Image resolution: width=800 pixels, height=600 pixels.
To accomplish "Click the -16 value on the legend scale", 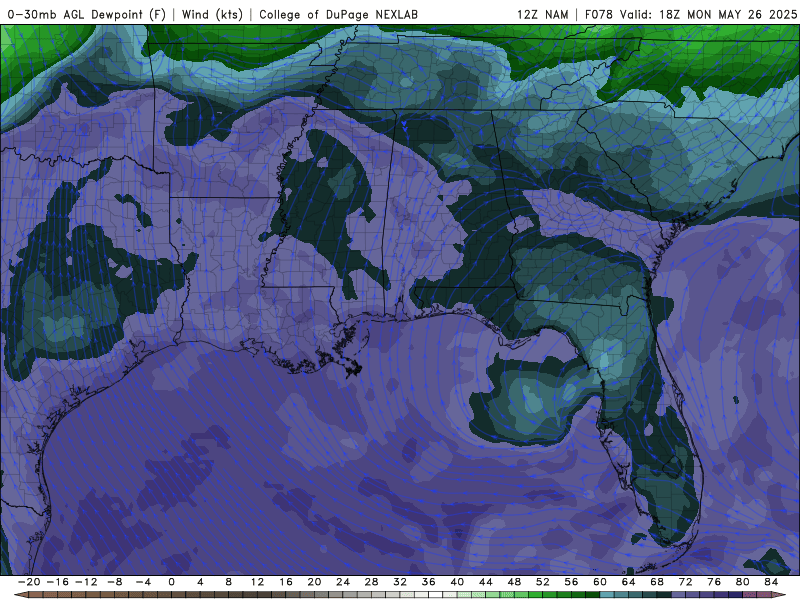I will click(57, 582).
